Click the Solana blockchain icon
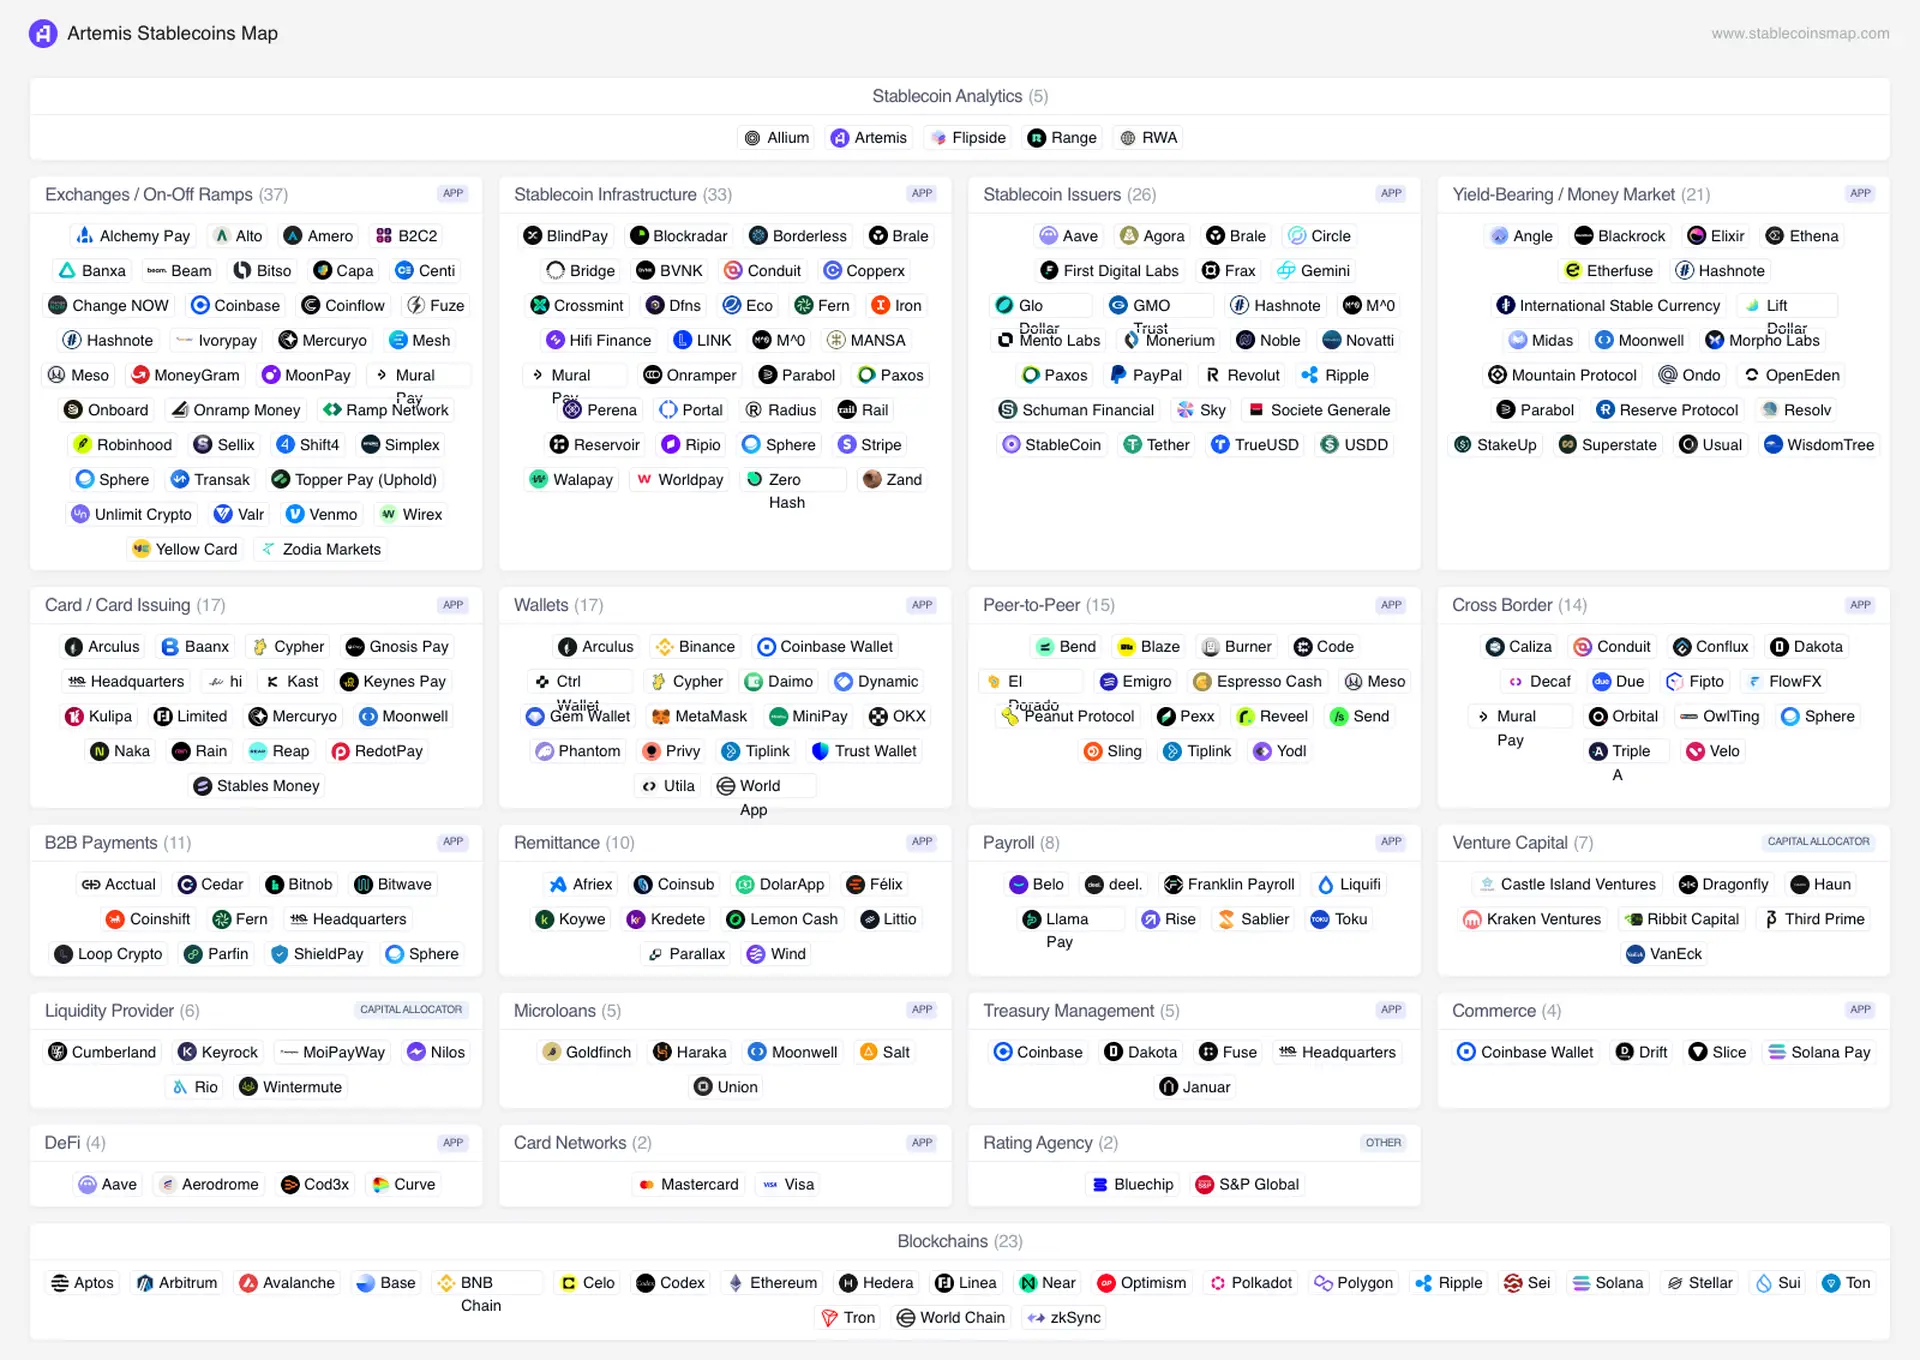1920x1360 pixels. point(1581,1283)
